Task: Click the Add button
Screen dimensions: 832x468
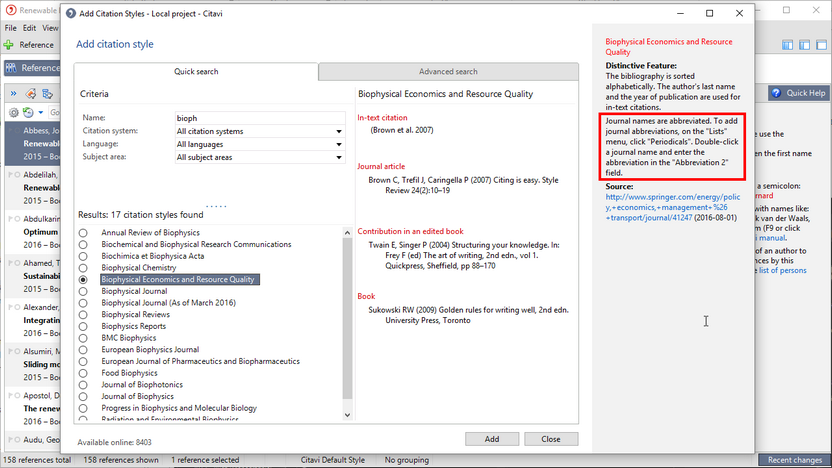Action: coord(492,439)
